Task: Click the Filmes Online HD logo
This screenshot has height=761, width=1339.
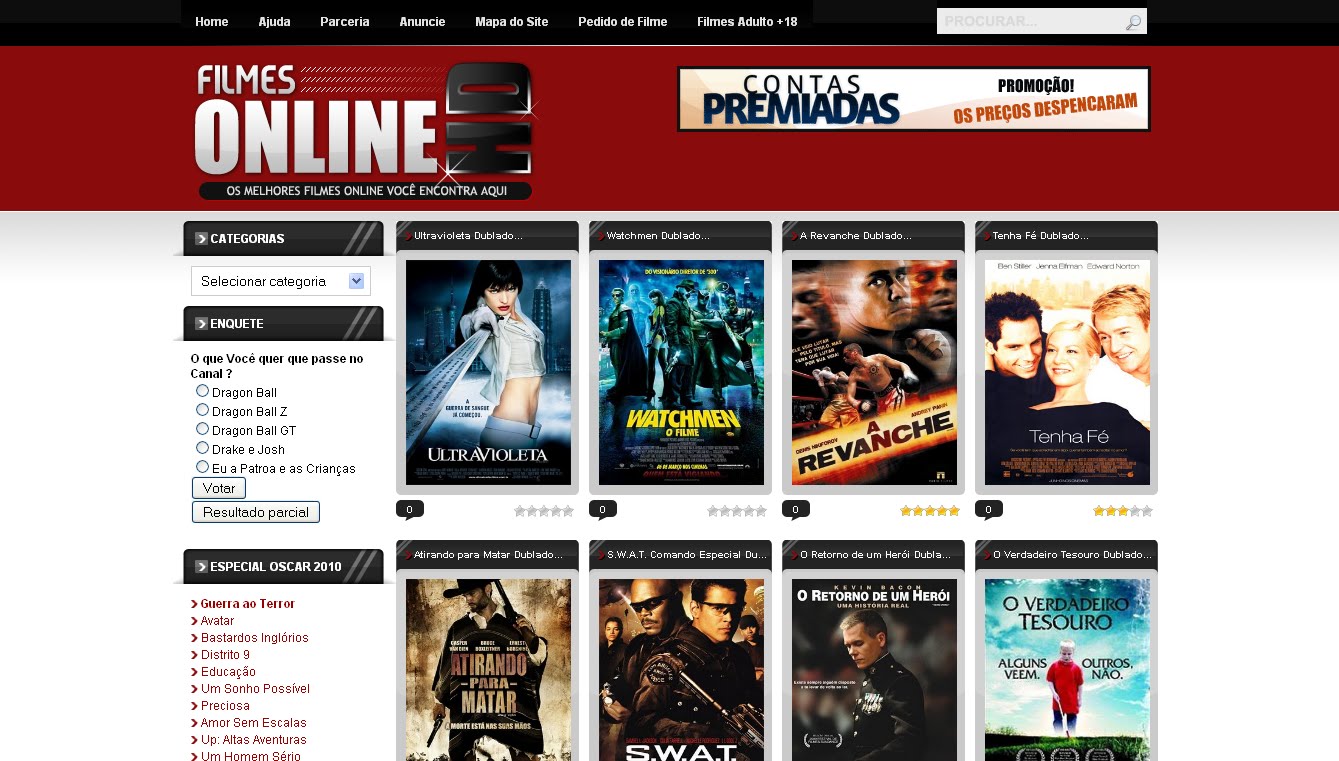Action: 365,131
